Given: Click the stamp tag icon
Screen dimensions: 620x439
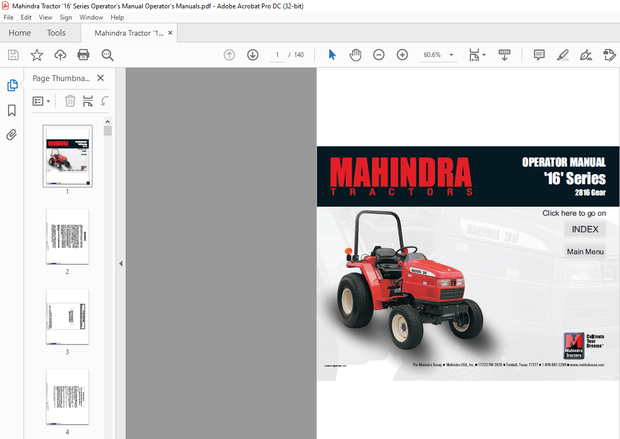Looking at the screenshot, I should (609, 55).
